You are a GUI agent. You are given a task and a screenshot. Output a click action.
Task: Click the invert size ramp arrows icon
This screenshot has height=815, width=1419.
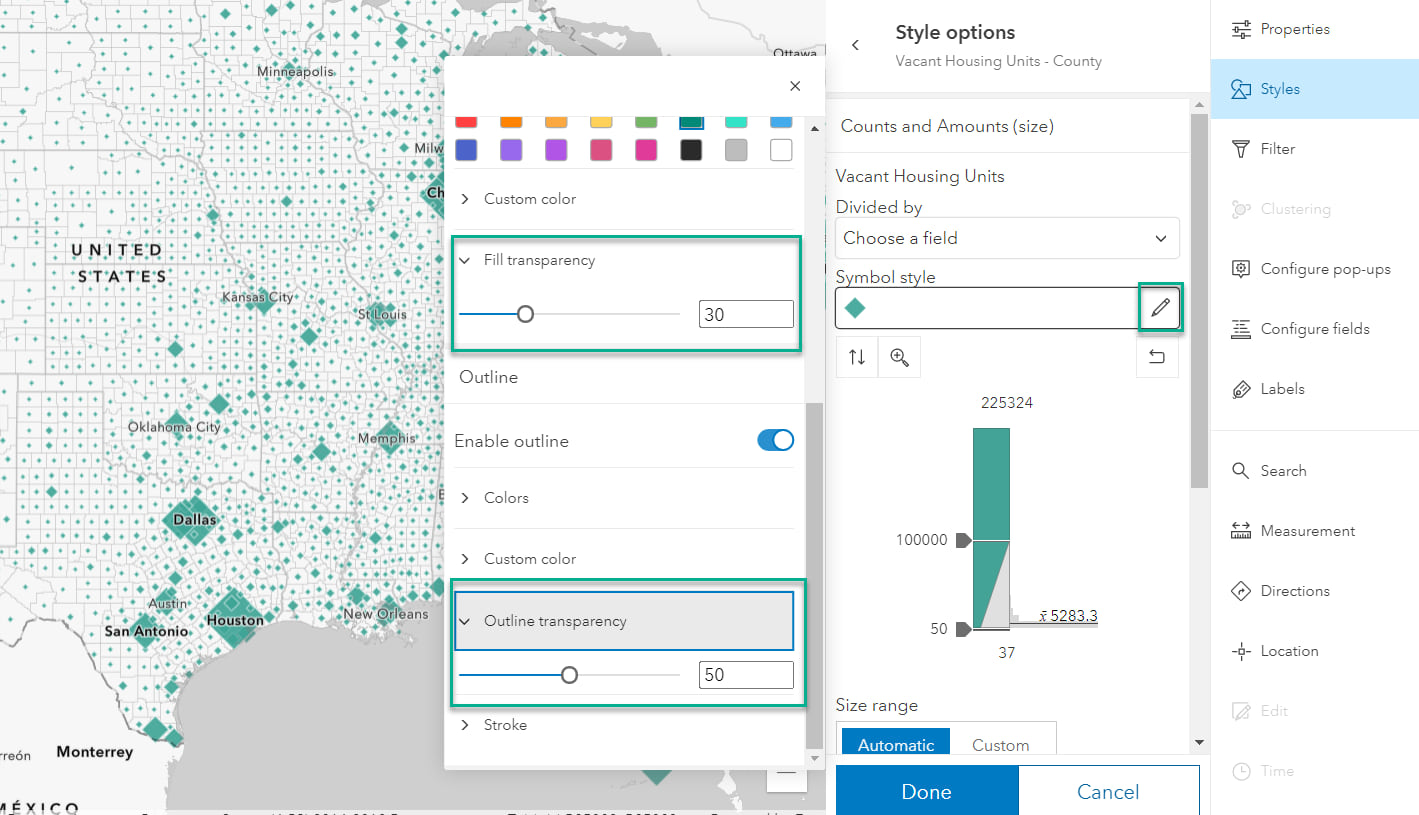click(857, 357)
